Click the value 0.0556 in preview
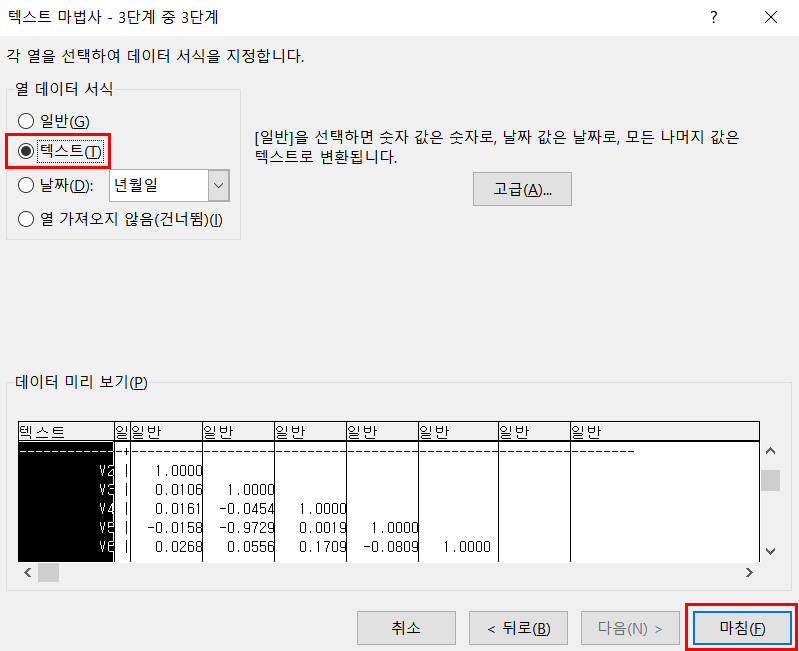The image size is (799, 651). point(251,547)
